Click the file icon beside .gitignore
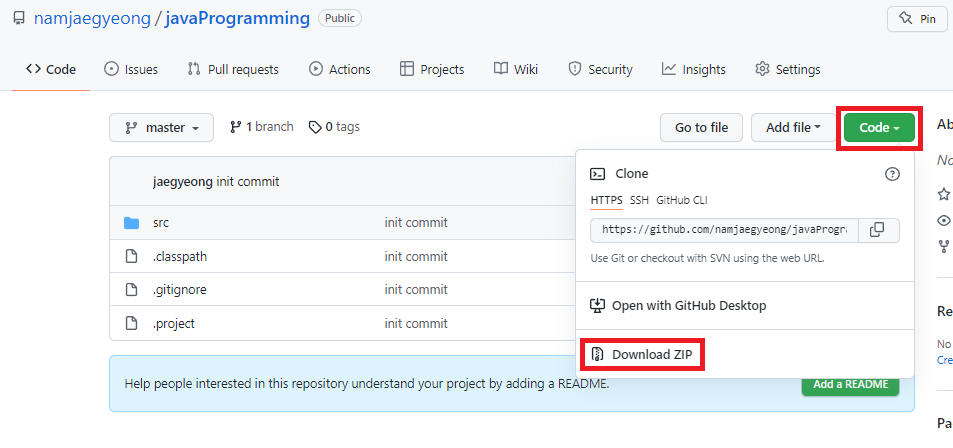Image resolution: width=953 pixels, height=448 pixels. (x=131, y=290)
